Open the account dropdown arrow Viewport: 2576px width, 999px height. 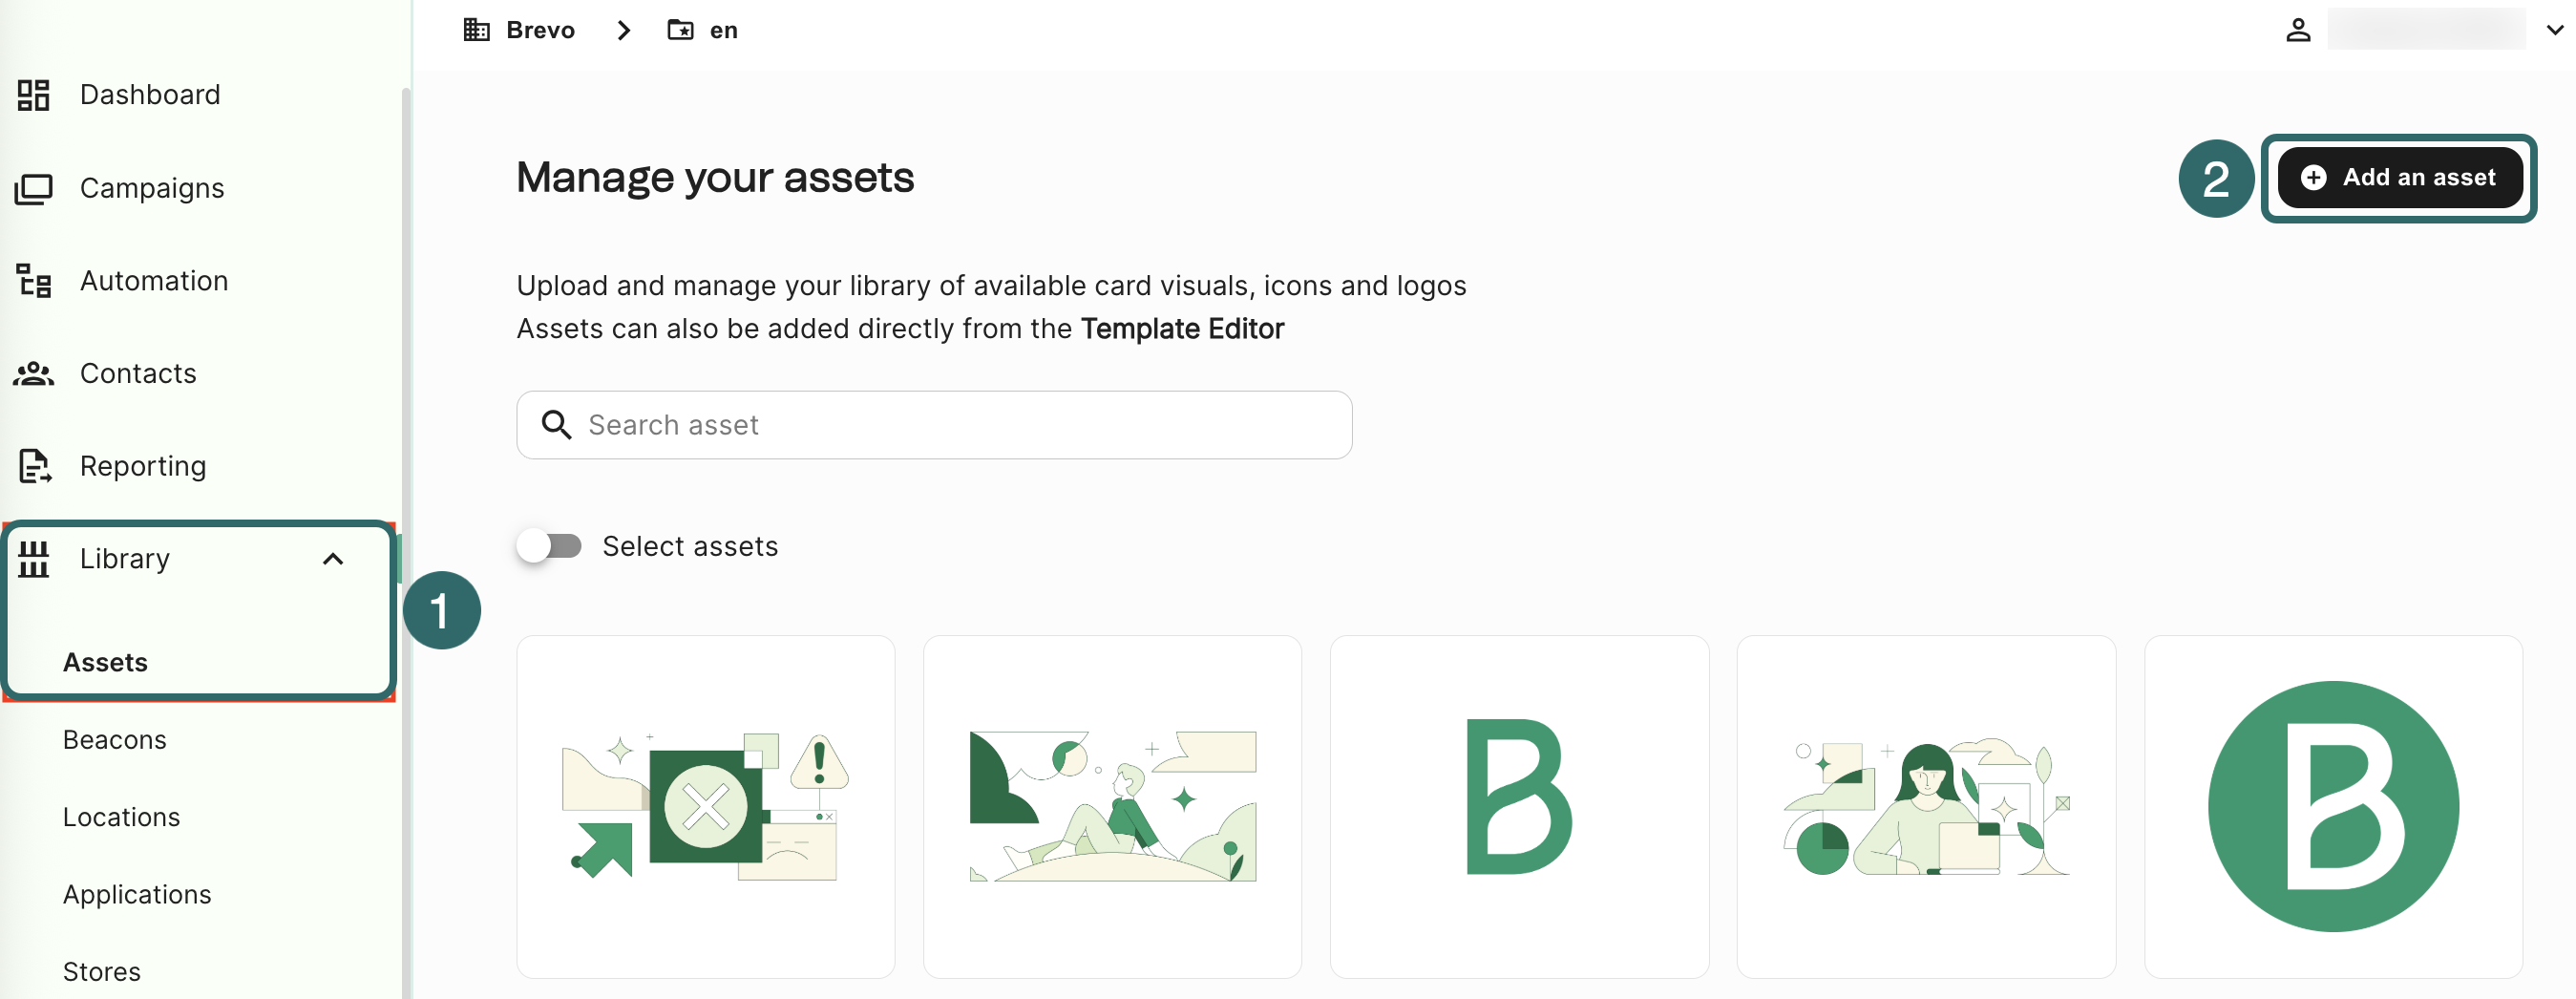point(2553,30)
